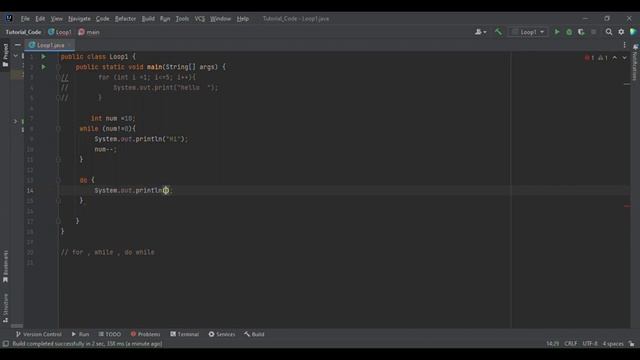Fold the commented for-loop block

[x=58, y=77]
